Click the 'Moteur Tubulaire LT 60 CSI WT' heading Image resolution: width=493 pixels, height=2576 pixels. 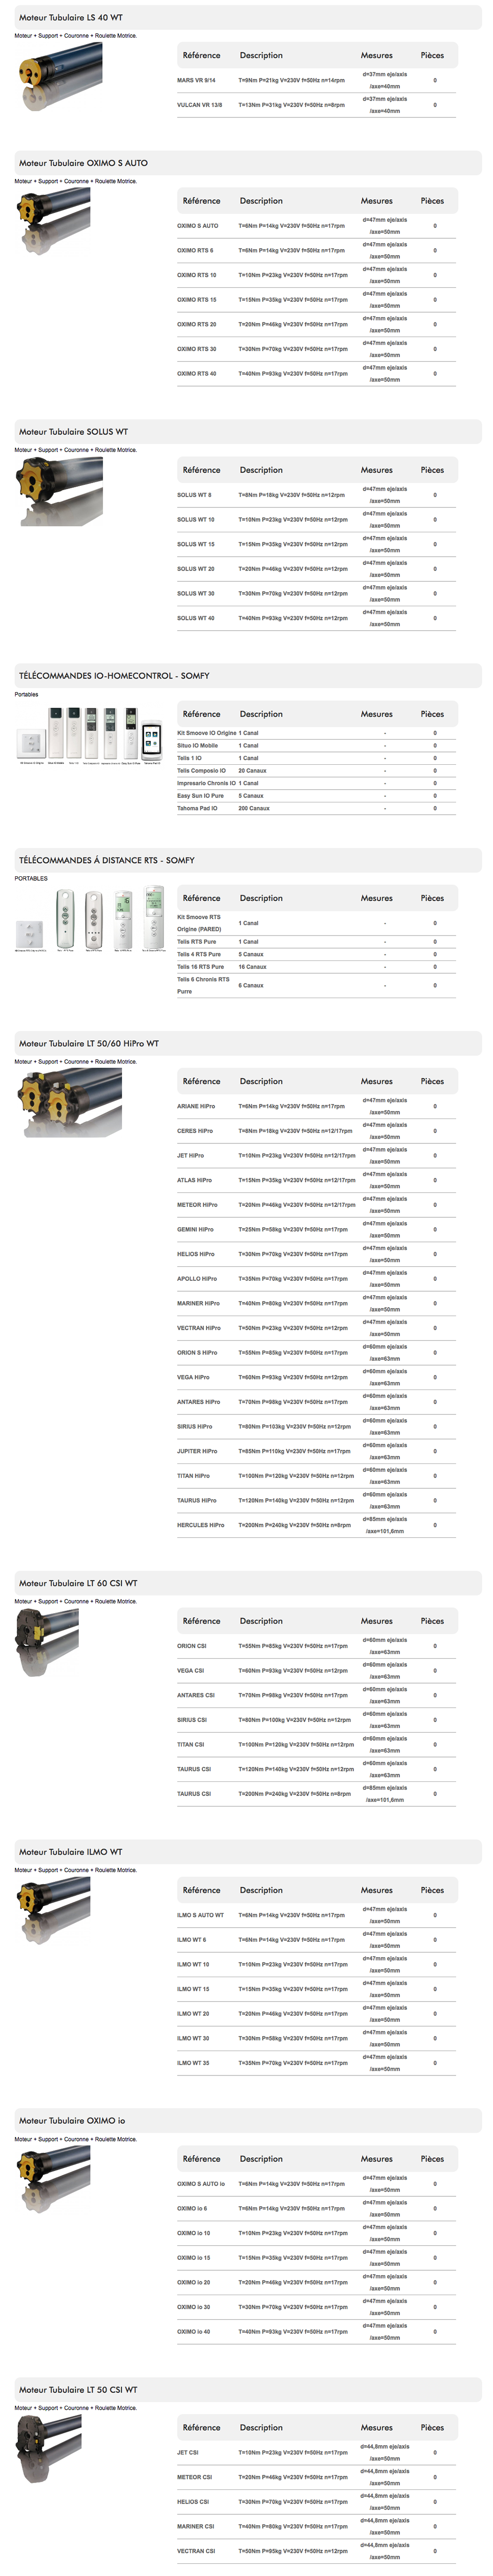78,1583
